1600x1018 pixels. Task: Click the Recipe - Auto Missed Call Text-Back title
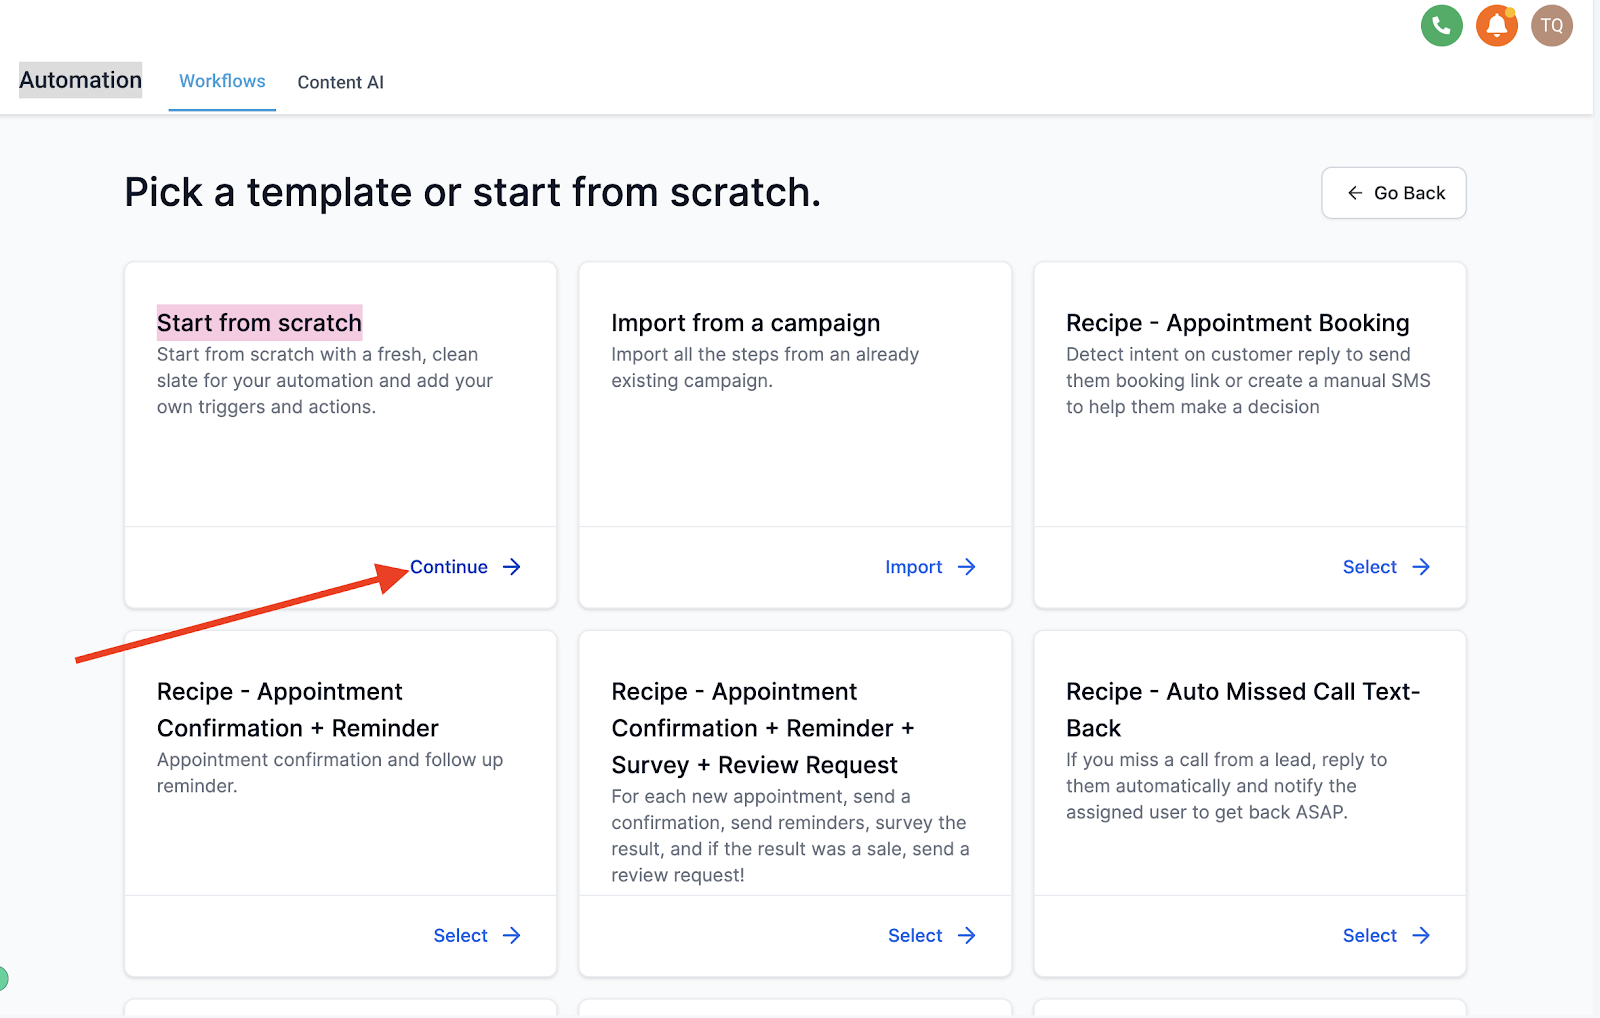1243,710
